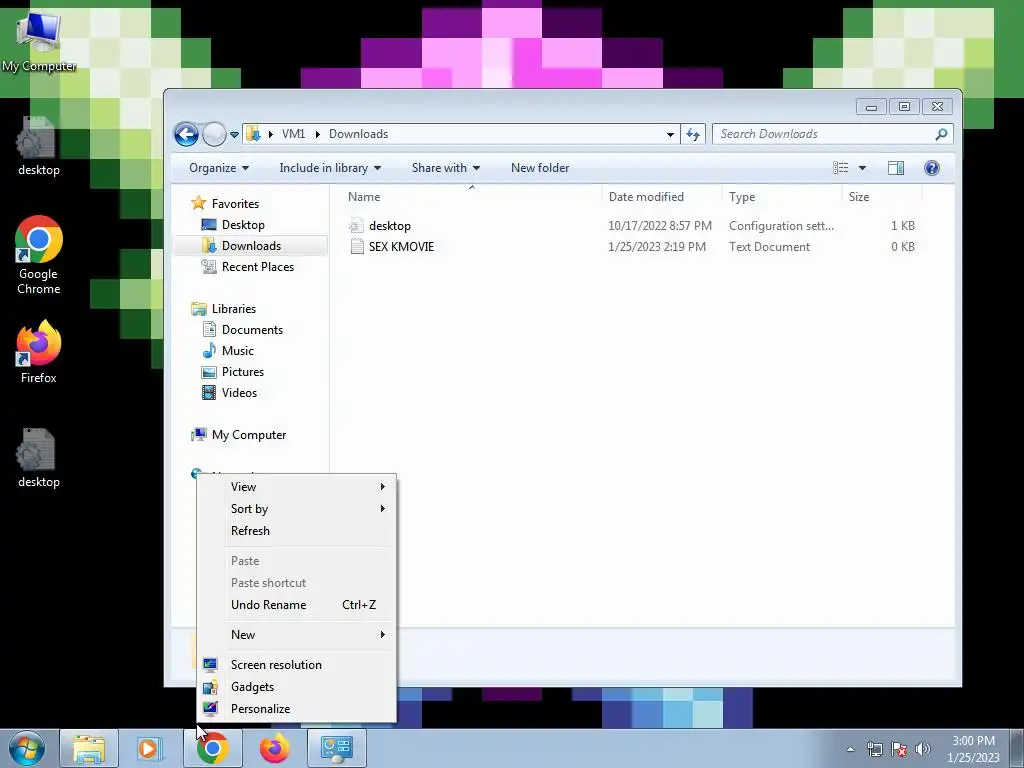Launch Firefox from the taskbar
This screenshot has width=1024, height=768.
point(275,748)
